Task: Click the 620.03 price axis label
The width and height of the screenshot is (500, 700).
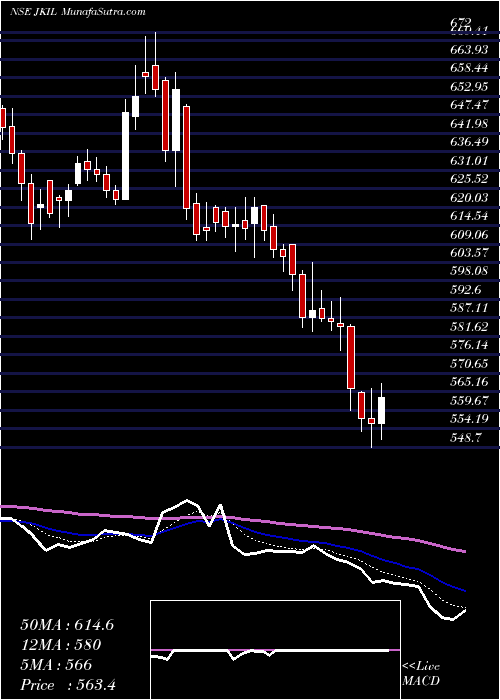Action: click(469, 197)
